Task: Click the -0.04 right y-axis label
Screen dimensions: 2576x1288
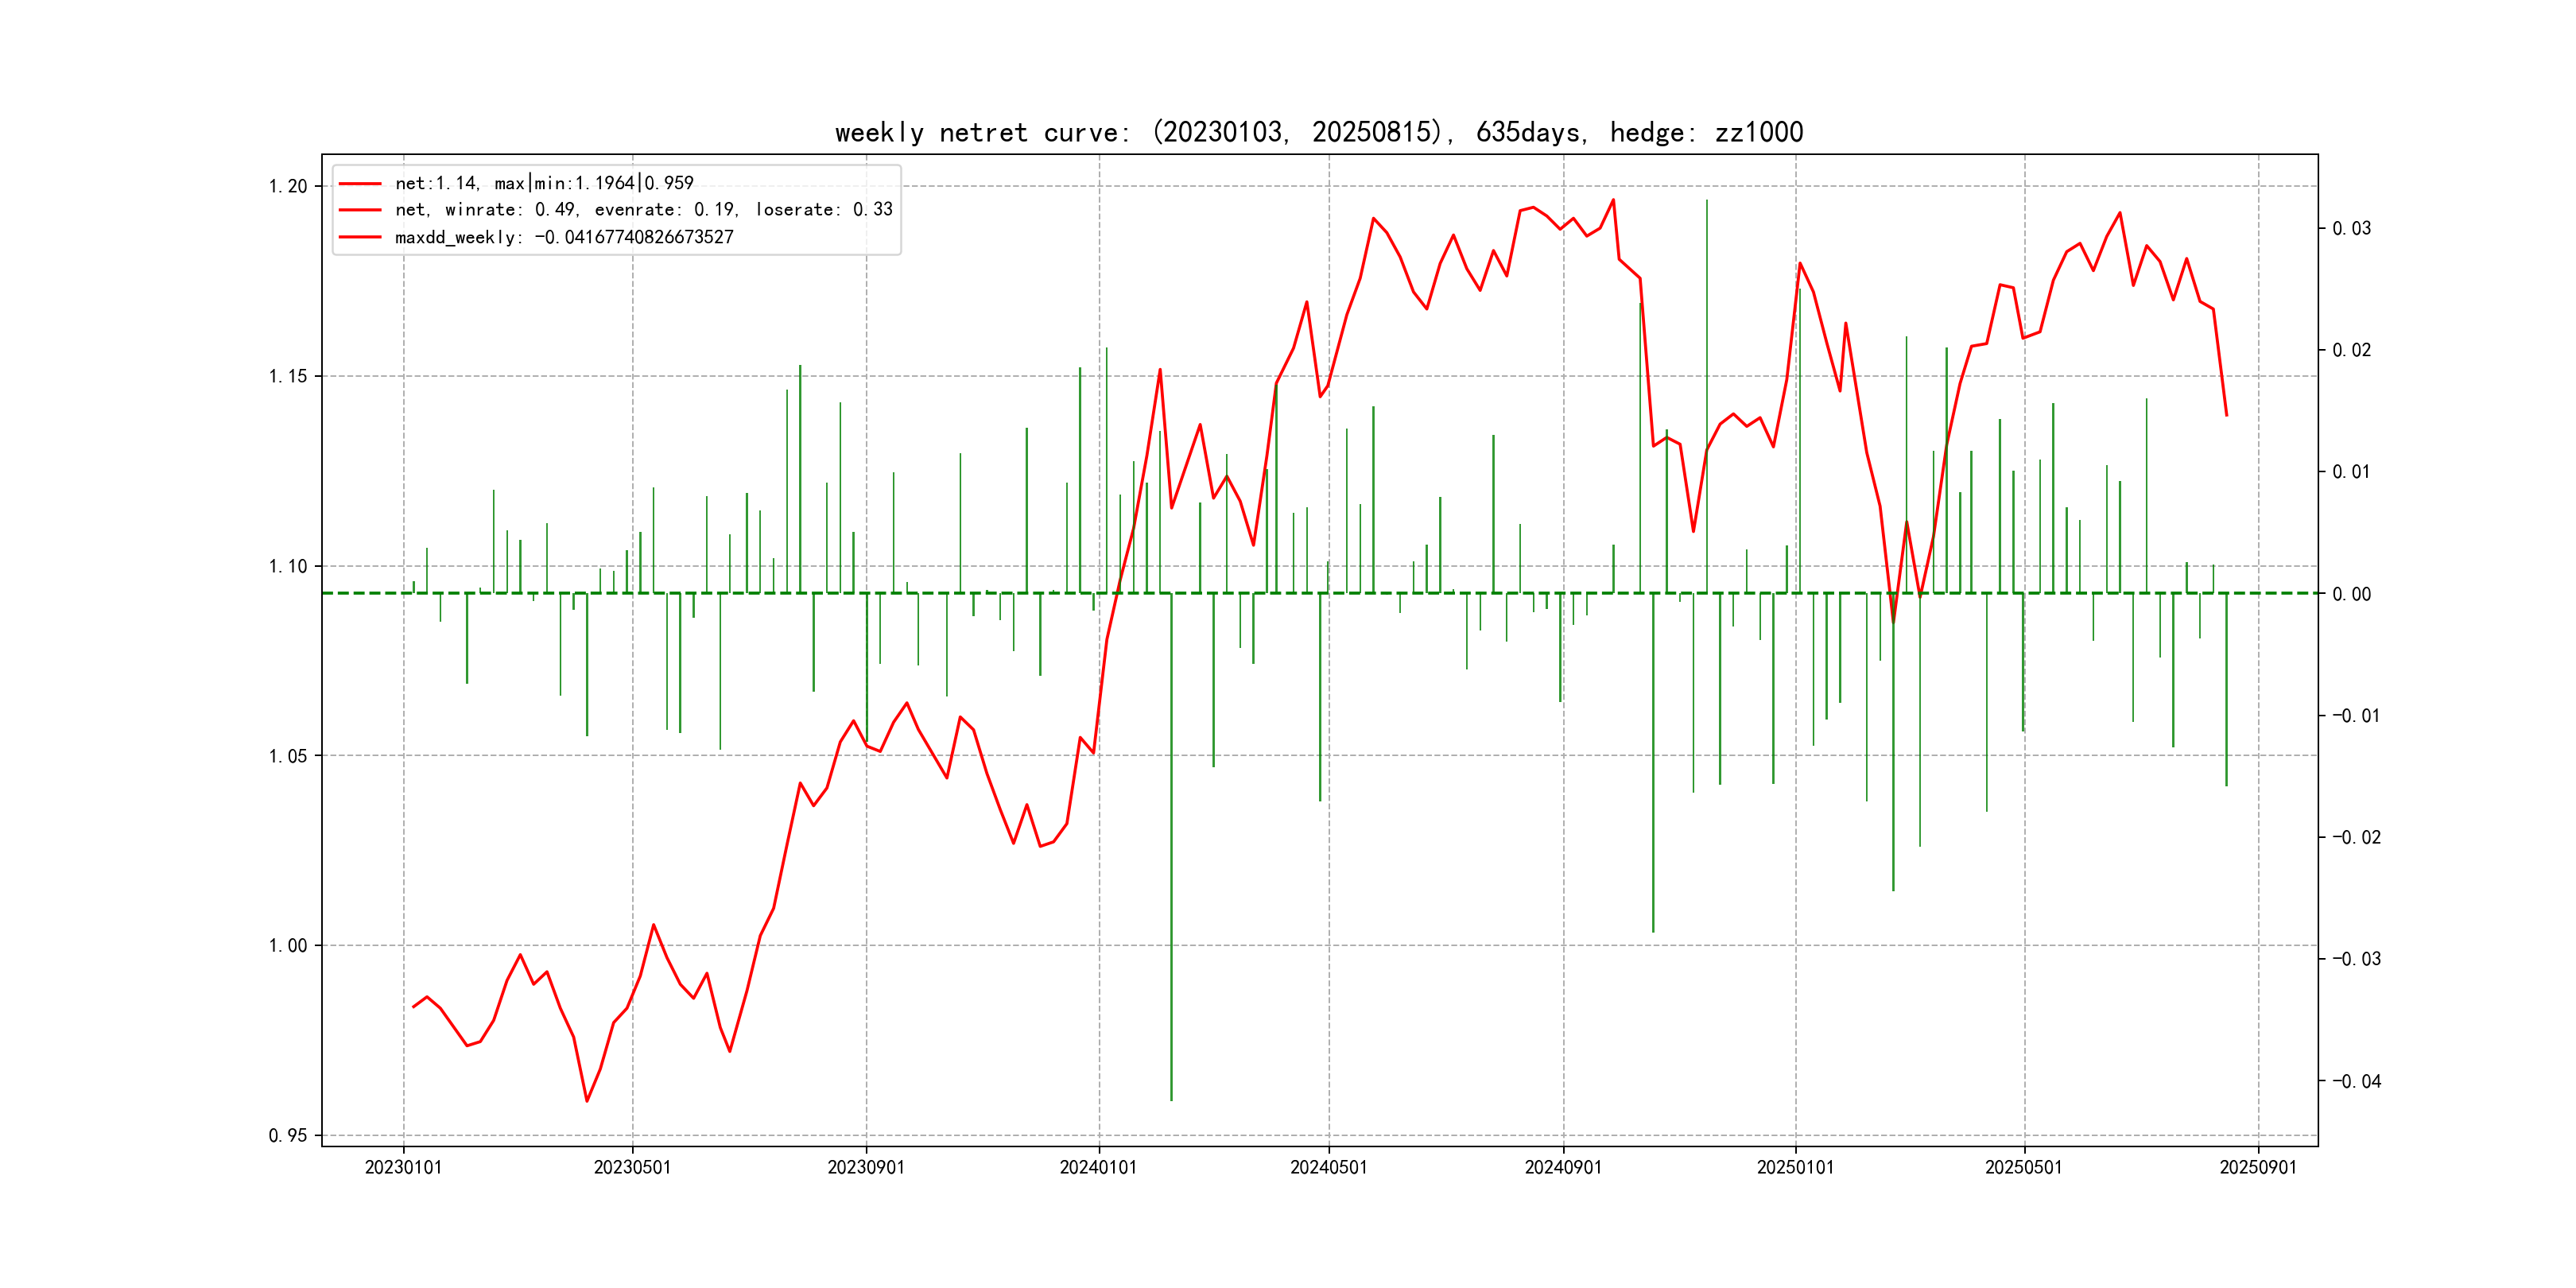Action: coord(2356,1081)
